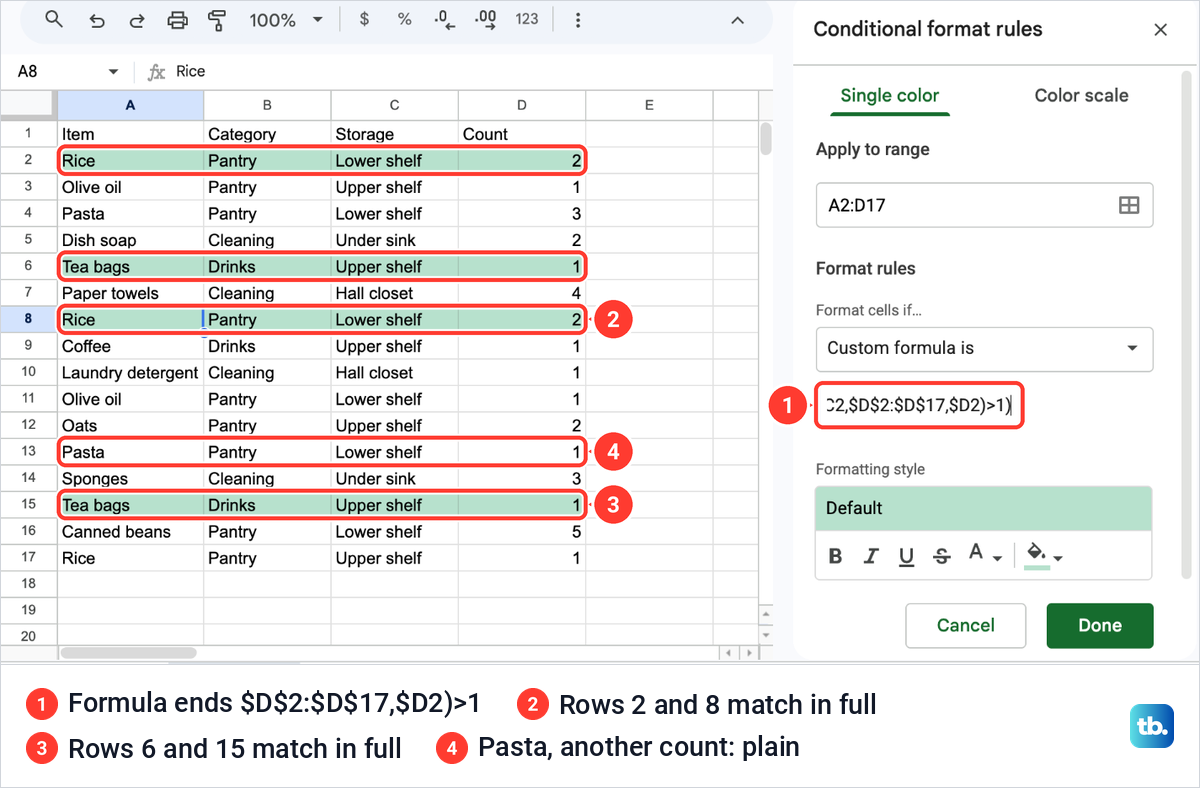Image resolution: width=1200 pixels, height=788 pixels.
Task: Switch to the Color scale tab
Action: click(1081, 96)
